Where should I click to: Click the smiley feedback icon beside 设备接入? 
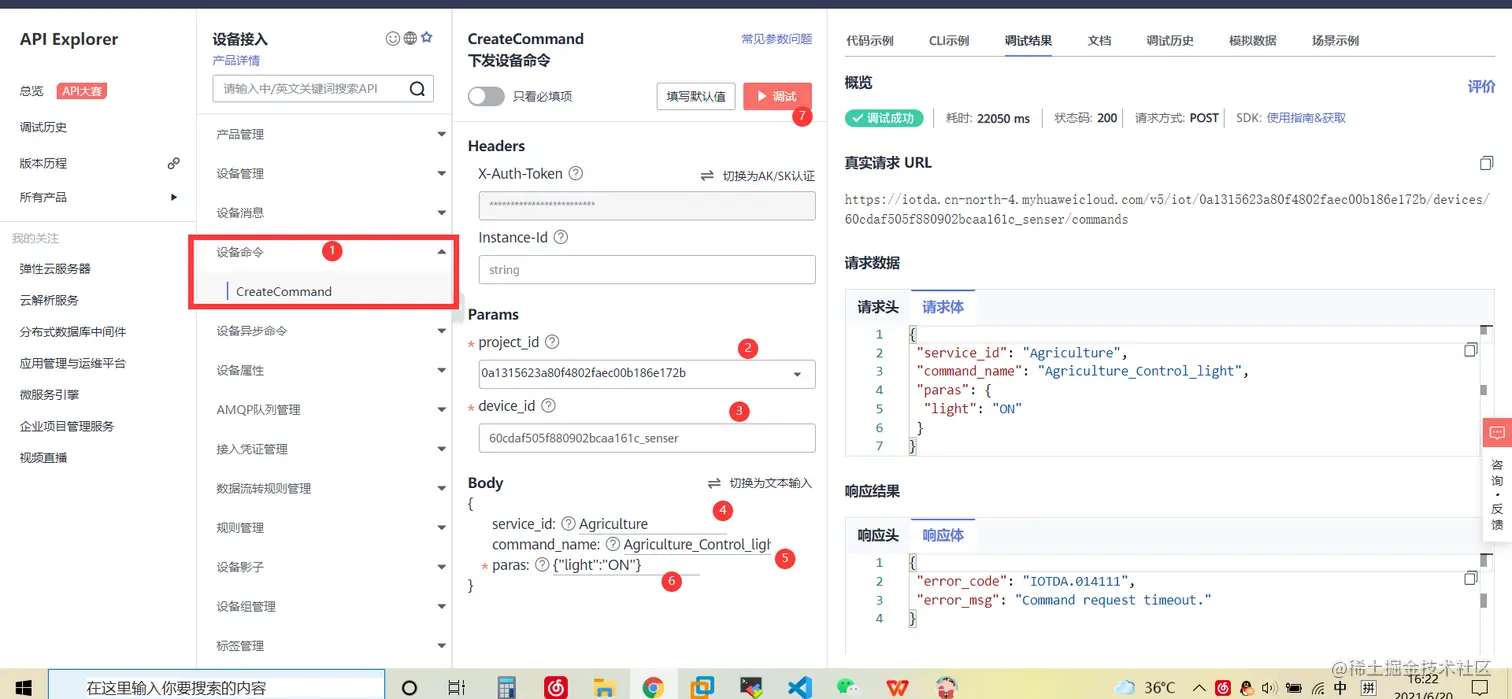(x=393, y=38)
